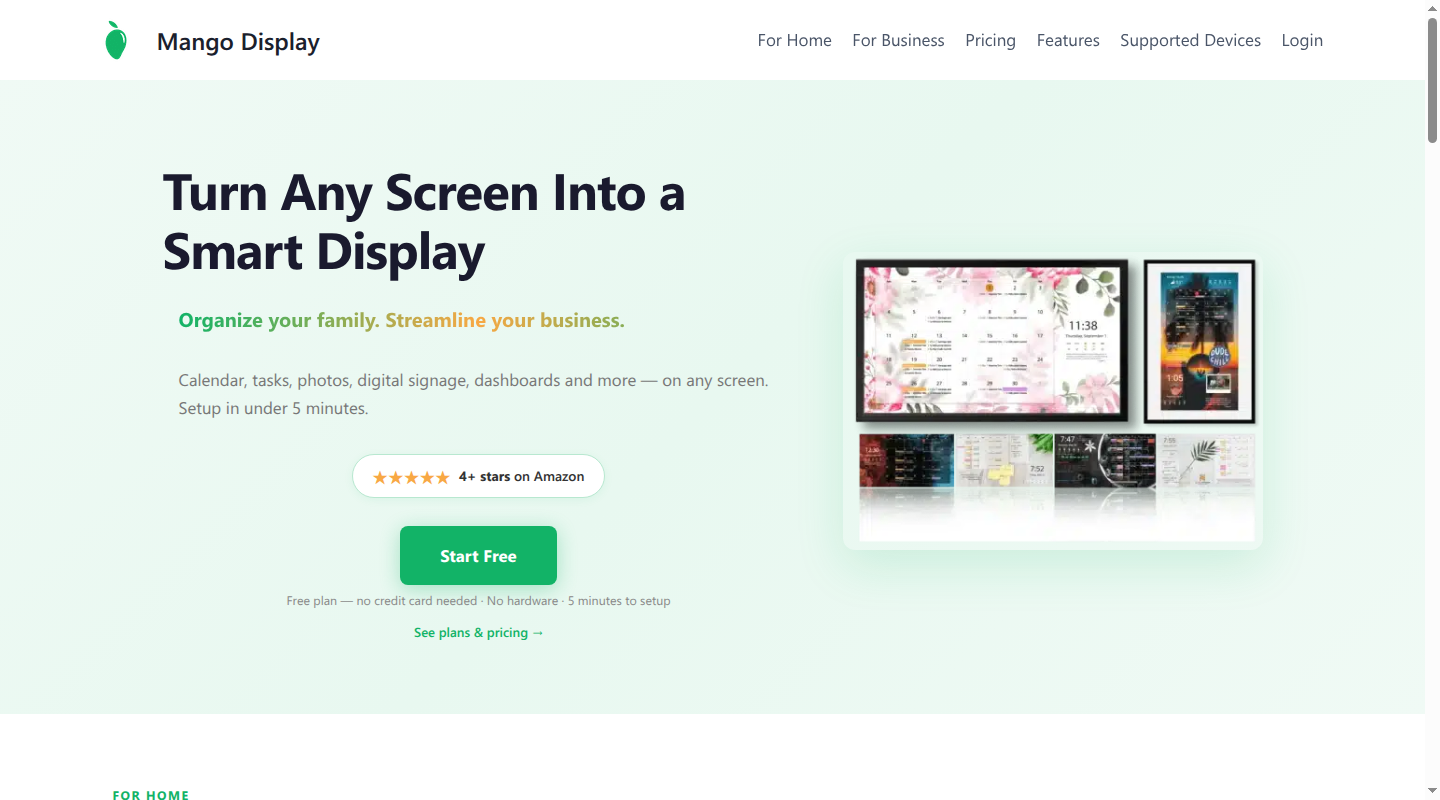Click the FOR HOME section label
This screenshot has width=1440, height=800.
point(151,796)
